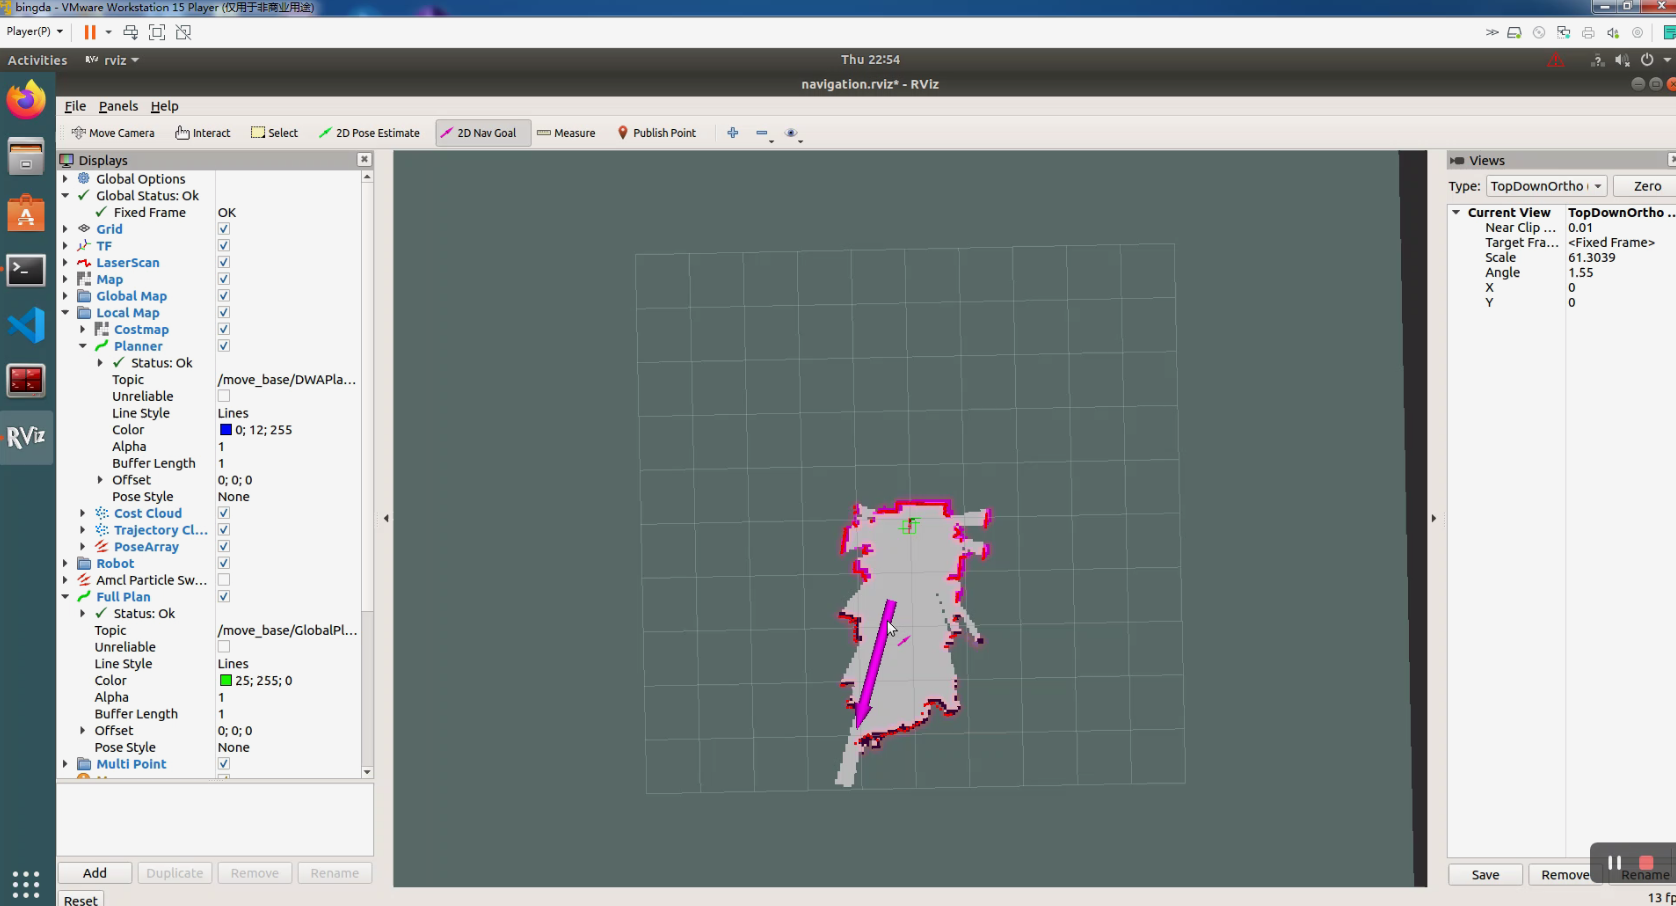Collapse right Views panel with arrow

pyautogui.click(x=1434, y=518)
